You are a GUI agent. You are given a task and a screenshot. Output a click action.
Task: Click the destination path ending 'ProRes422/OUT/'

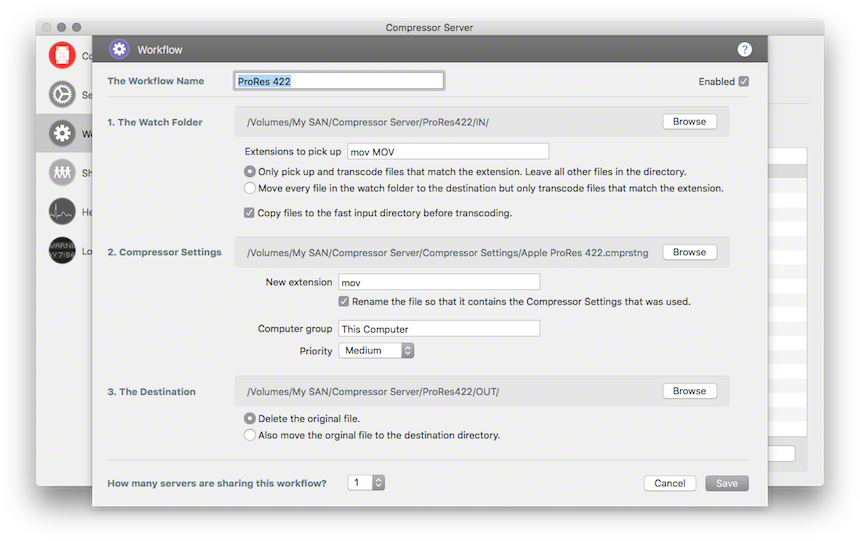click(373, 392)
